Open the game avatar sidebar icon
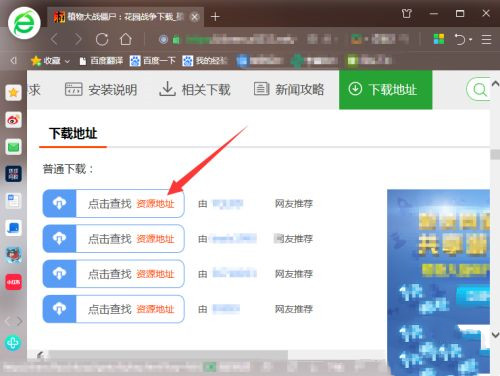The image size is (500, 376). point(13,255)
